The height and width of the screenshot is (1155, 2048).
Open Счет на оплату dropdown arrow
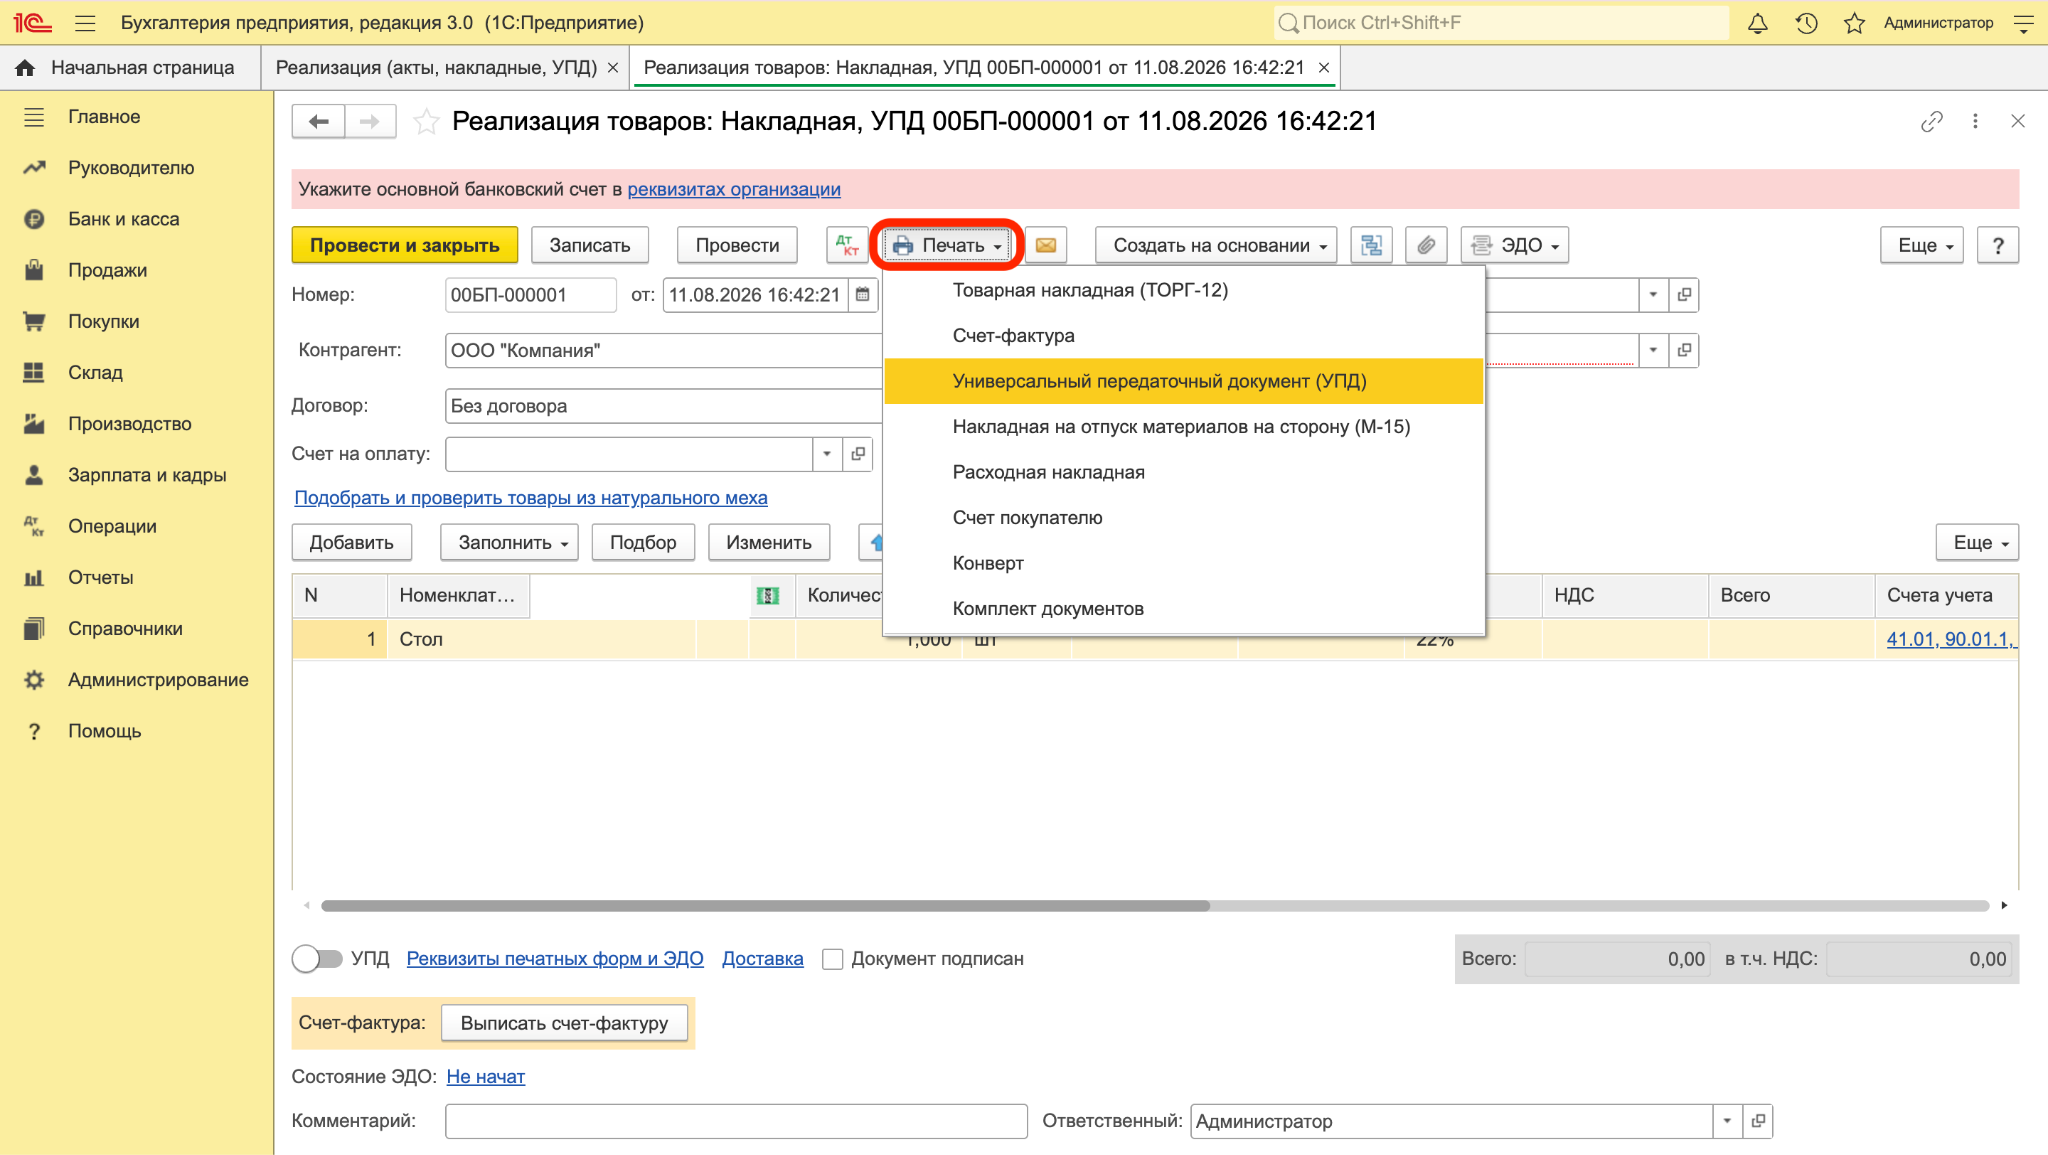[x=827, y=454]
